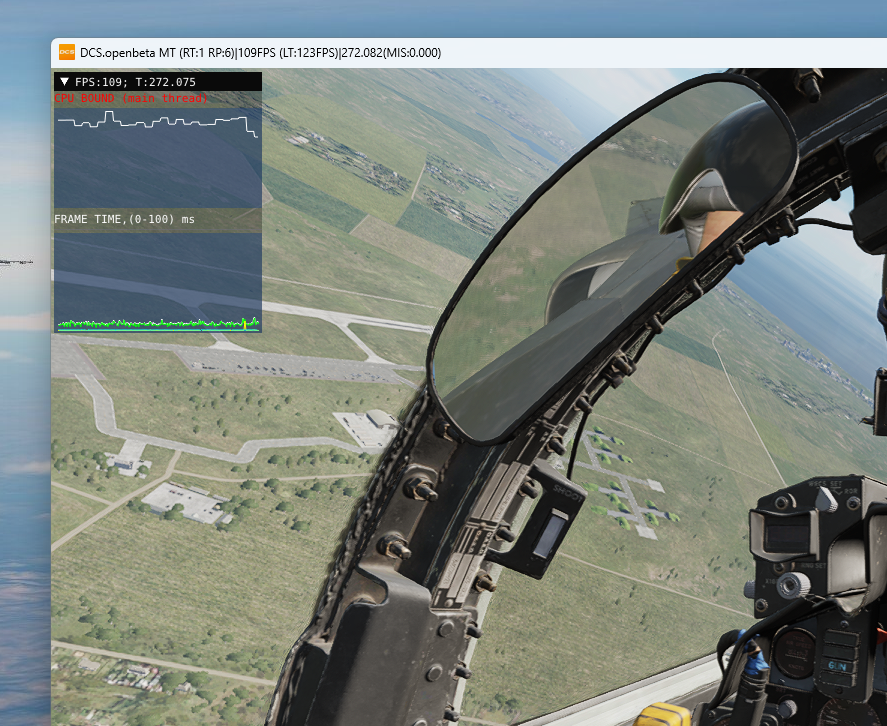Click the 'CPU BOUND (main thread)' warning text
This screenshot has height=726, width=887.
(131, 98)
